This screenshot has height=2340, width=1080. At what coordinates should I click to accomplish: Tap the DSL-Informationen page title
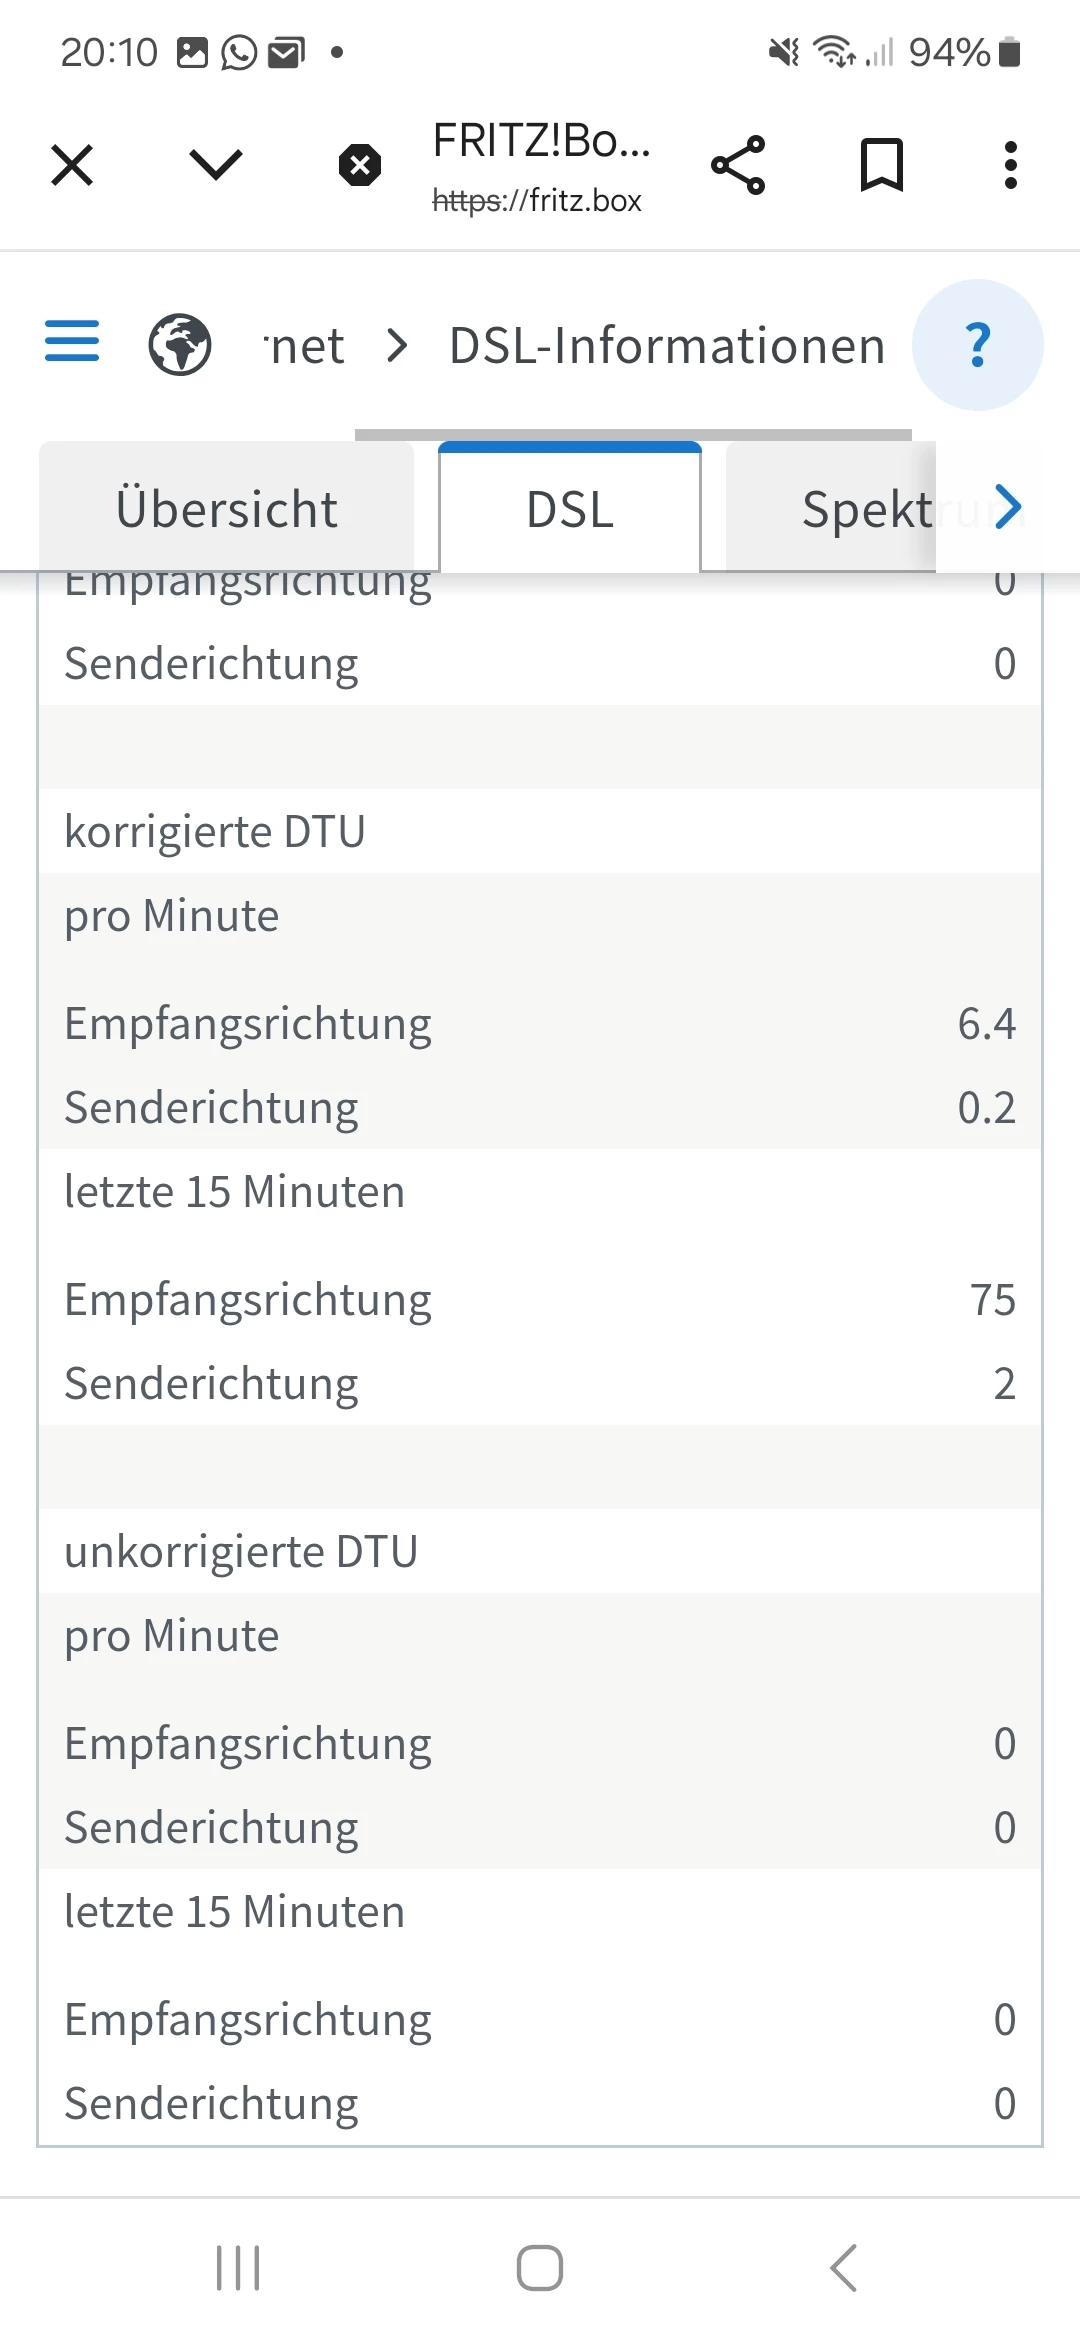667,346
